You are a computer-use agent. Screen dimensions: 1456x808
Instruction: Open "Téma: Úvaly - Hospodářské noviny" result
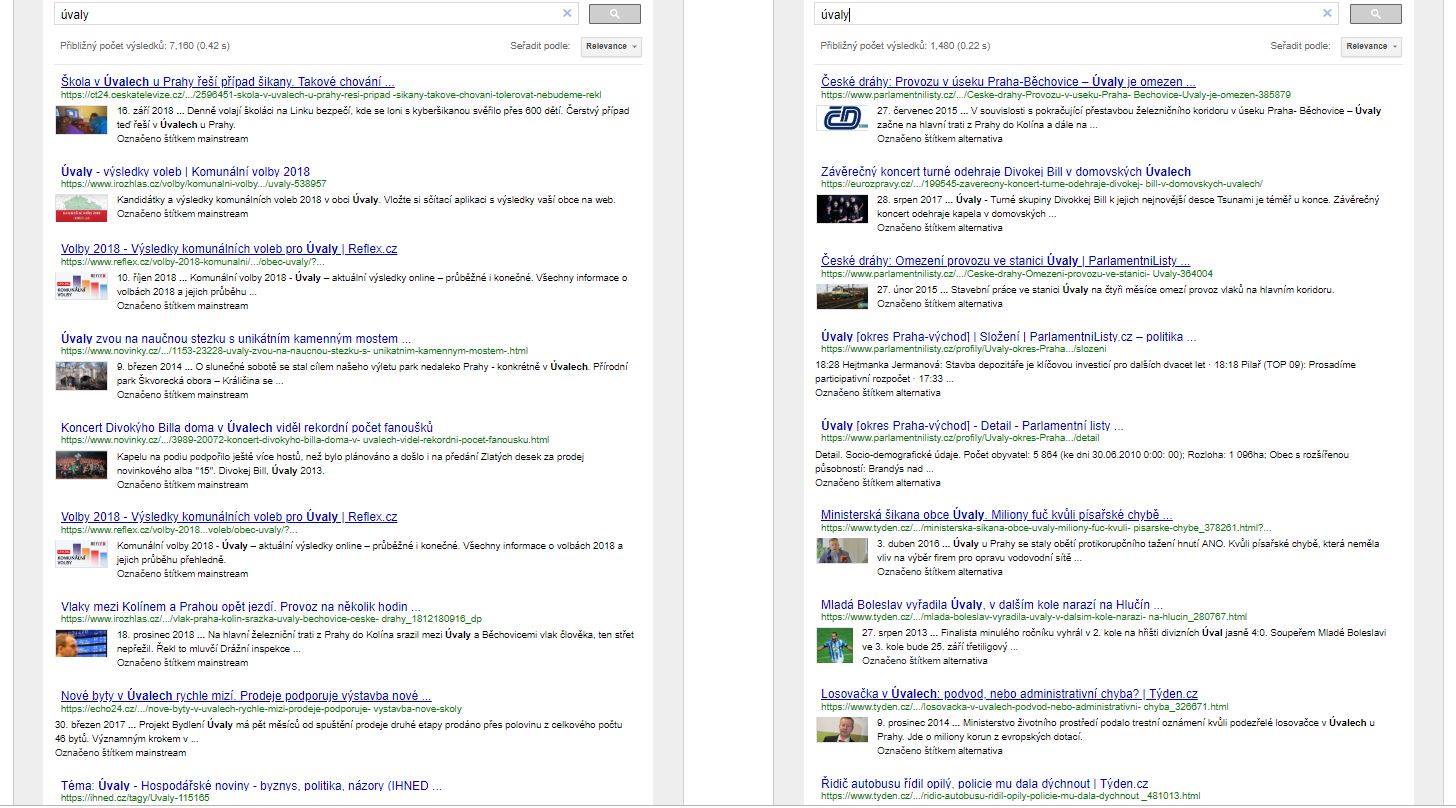(x=251, y=786)
